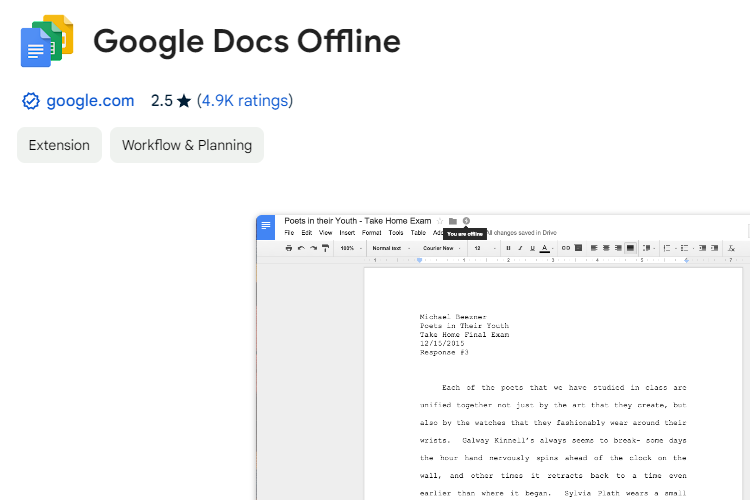This screenshot has width=750, height=500.
Task: Click the numbered list icon in preview toolbar
Action: point(669,248)
